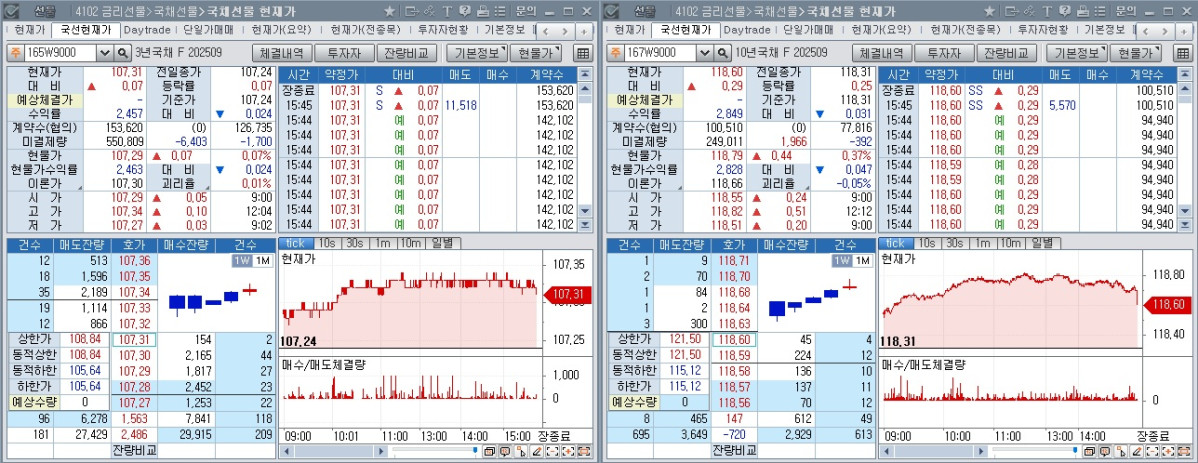Open grid layout icon in left window toolbar
The width and height of the screenshot is (1198, 463).
tap(583, 53)
